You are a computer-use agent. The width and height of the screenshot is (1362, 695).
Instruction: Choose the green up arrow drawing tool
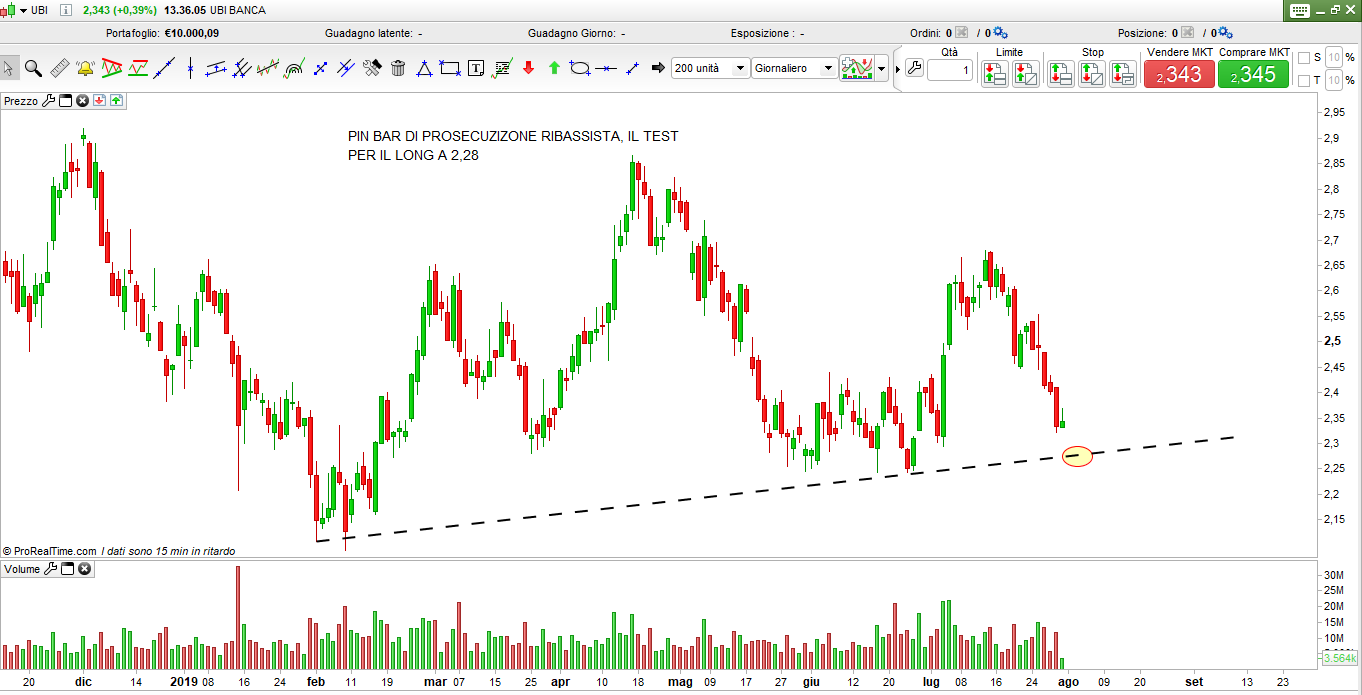pos(554,68)
